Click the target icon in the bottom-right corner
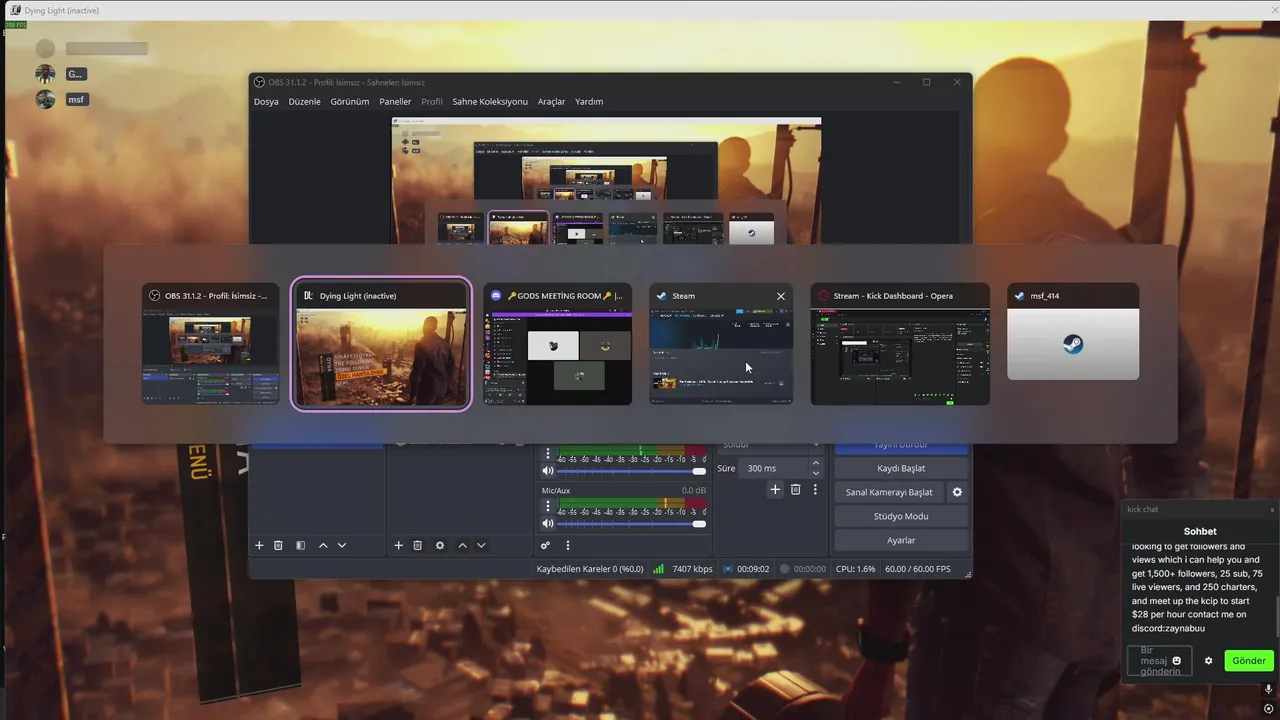This screenshot has height=720, width=1280. click(1268, 709)
